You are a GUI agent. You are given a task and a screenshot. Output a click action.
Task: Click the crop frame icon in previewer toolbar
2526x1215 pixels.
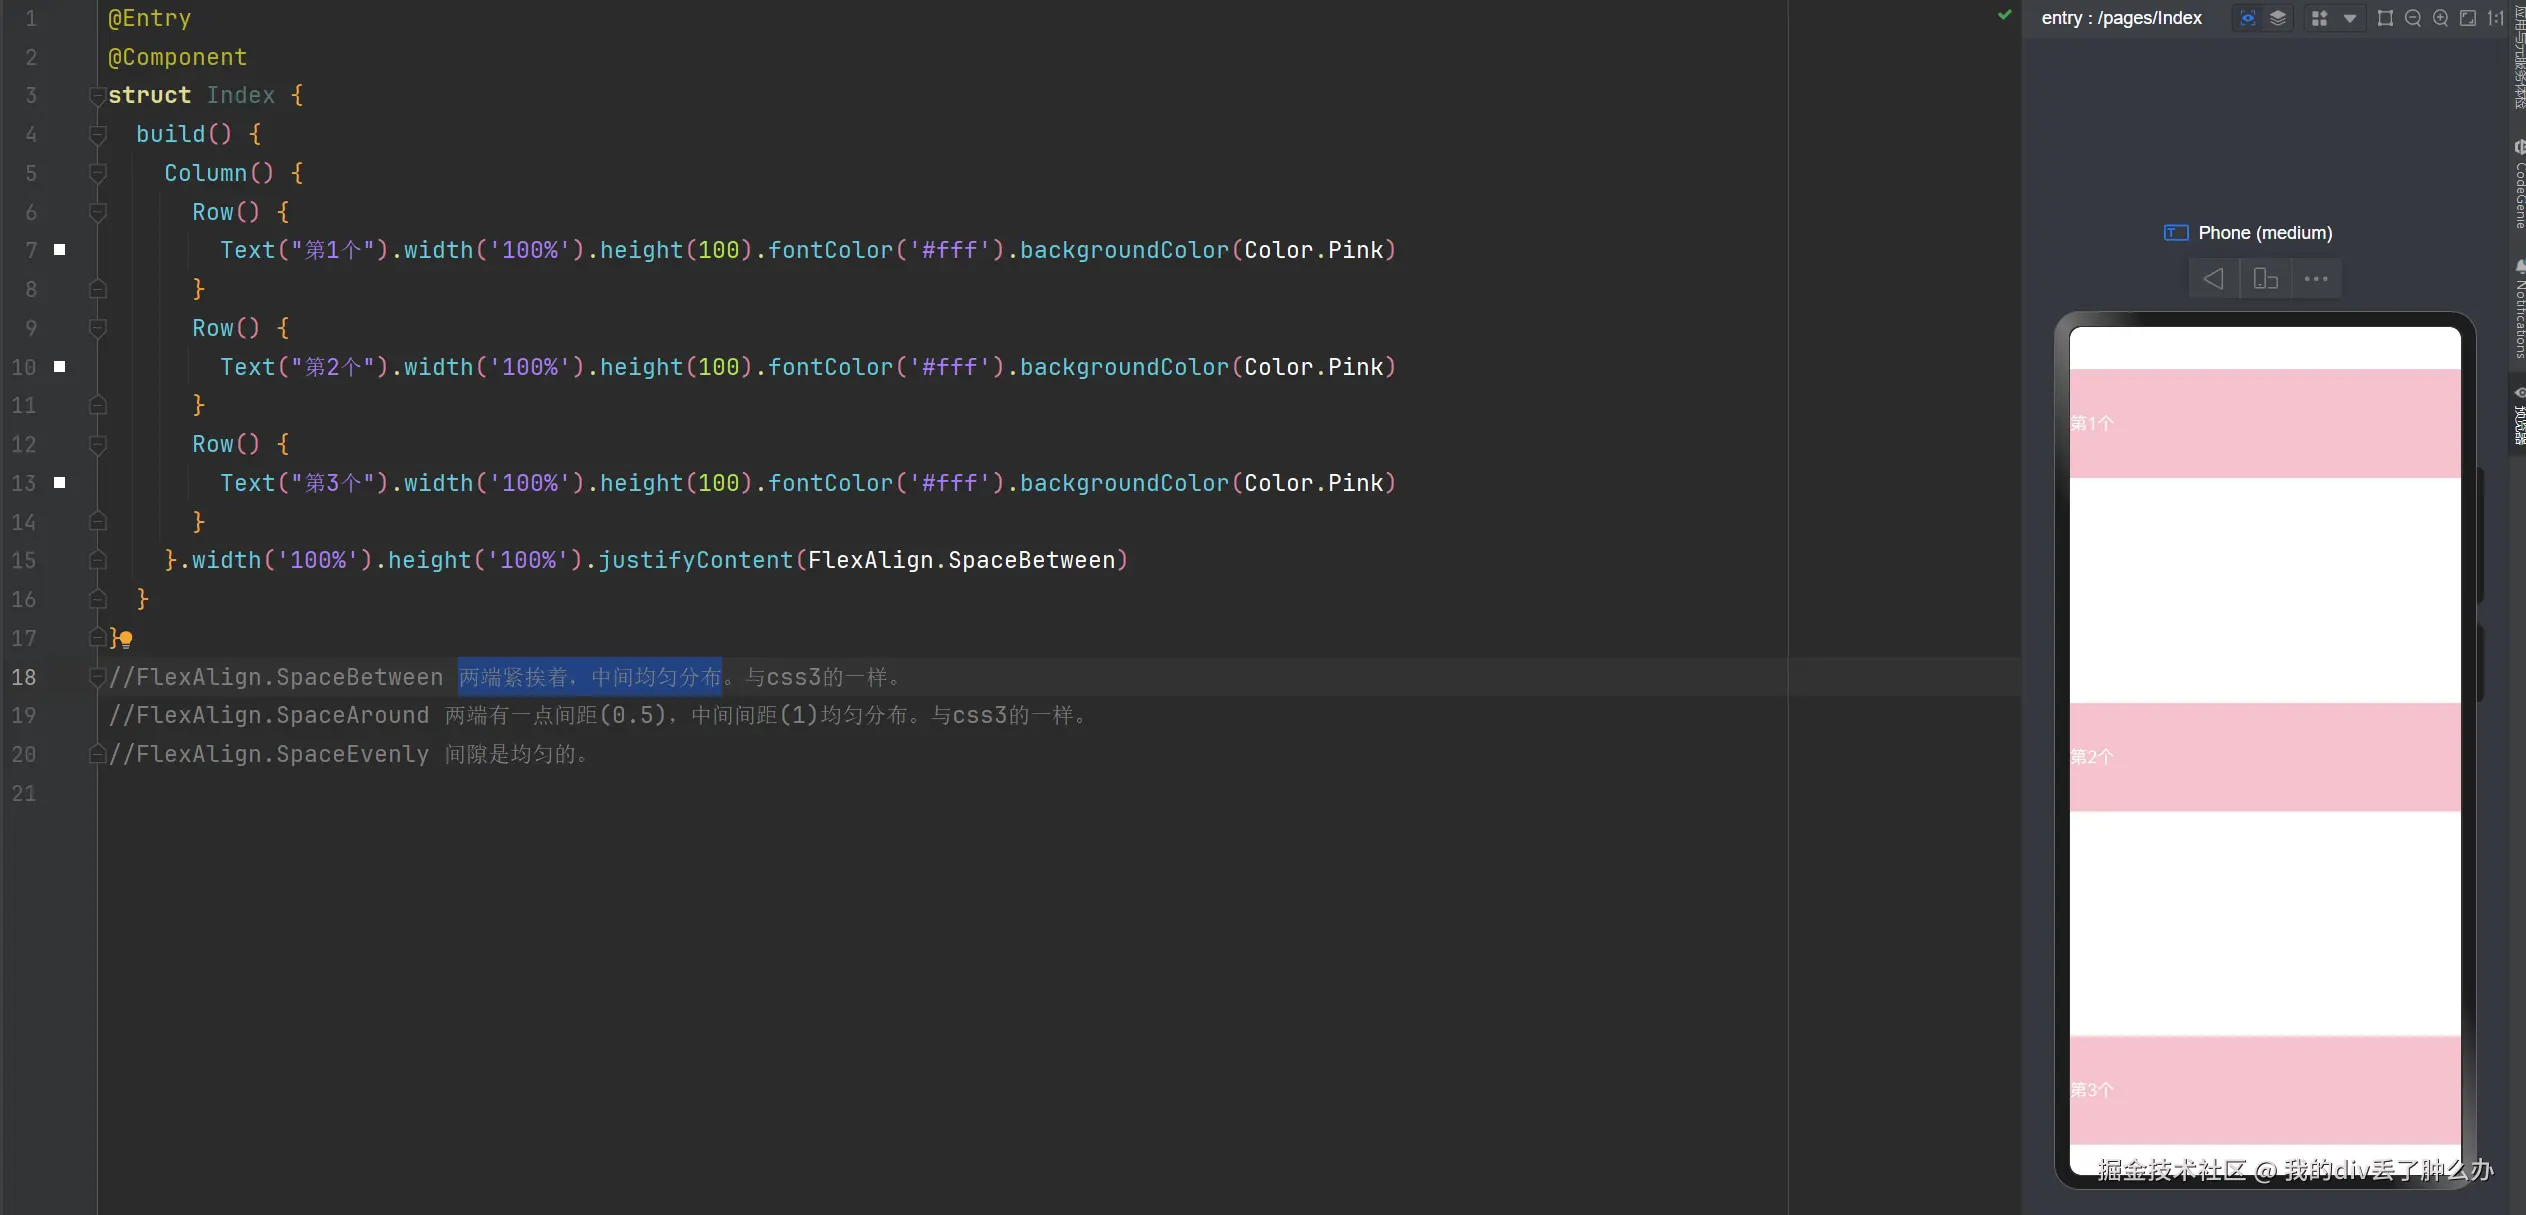click(x=2385, y=18)
